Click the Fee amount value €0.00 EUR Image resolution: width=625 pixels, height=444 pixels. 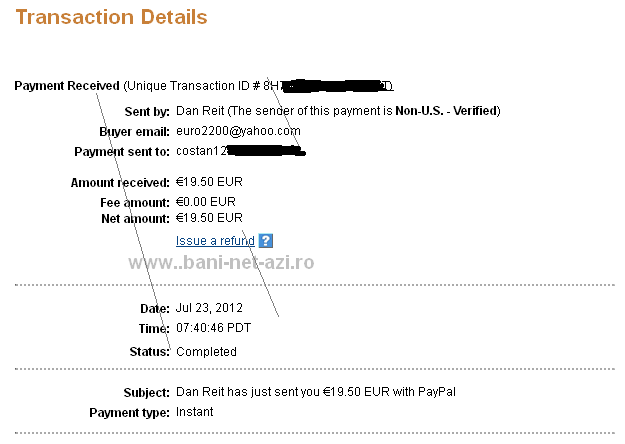coord(206,201)
